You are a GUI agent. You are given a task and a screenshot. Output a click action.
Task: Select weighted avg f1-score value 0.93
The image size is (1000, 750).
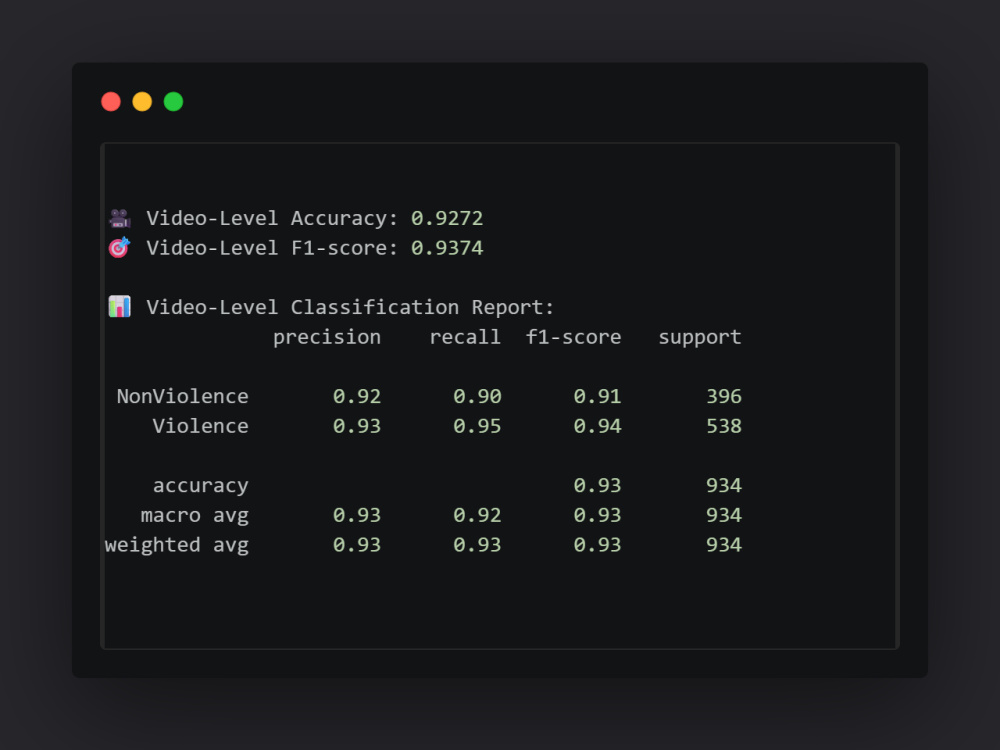coord(597,545)
